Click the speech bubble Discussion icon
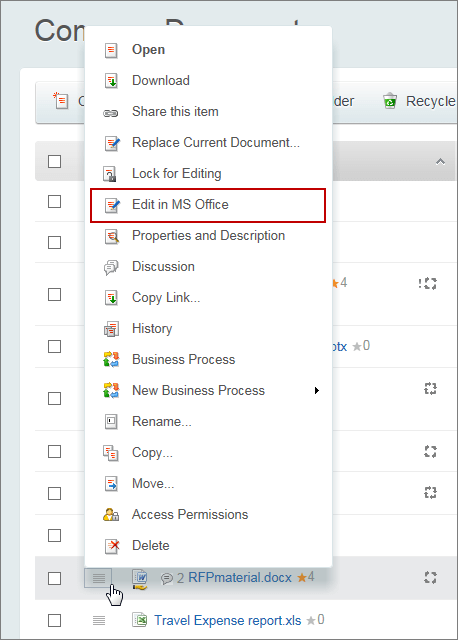 (x=111, y=267)
